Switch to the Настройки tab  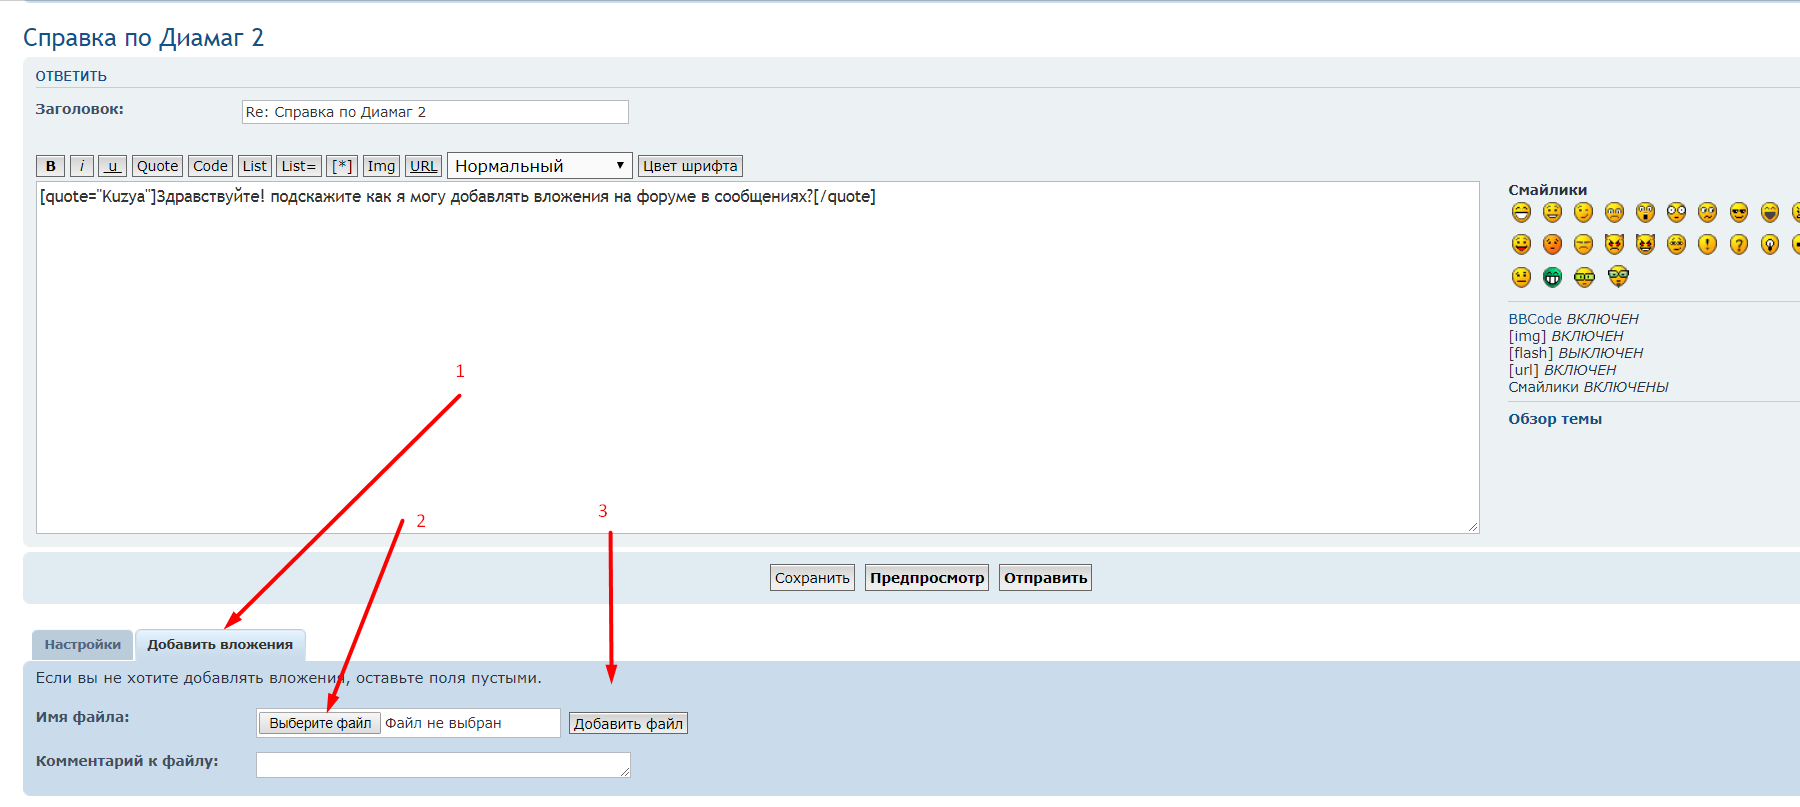(82, 645)
